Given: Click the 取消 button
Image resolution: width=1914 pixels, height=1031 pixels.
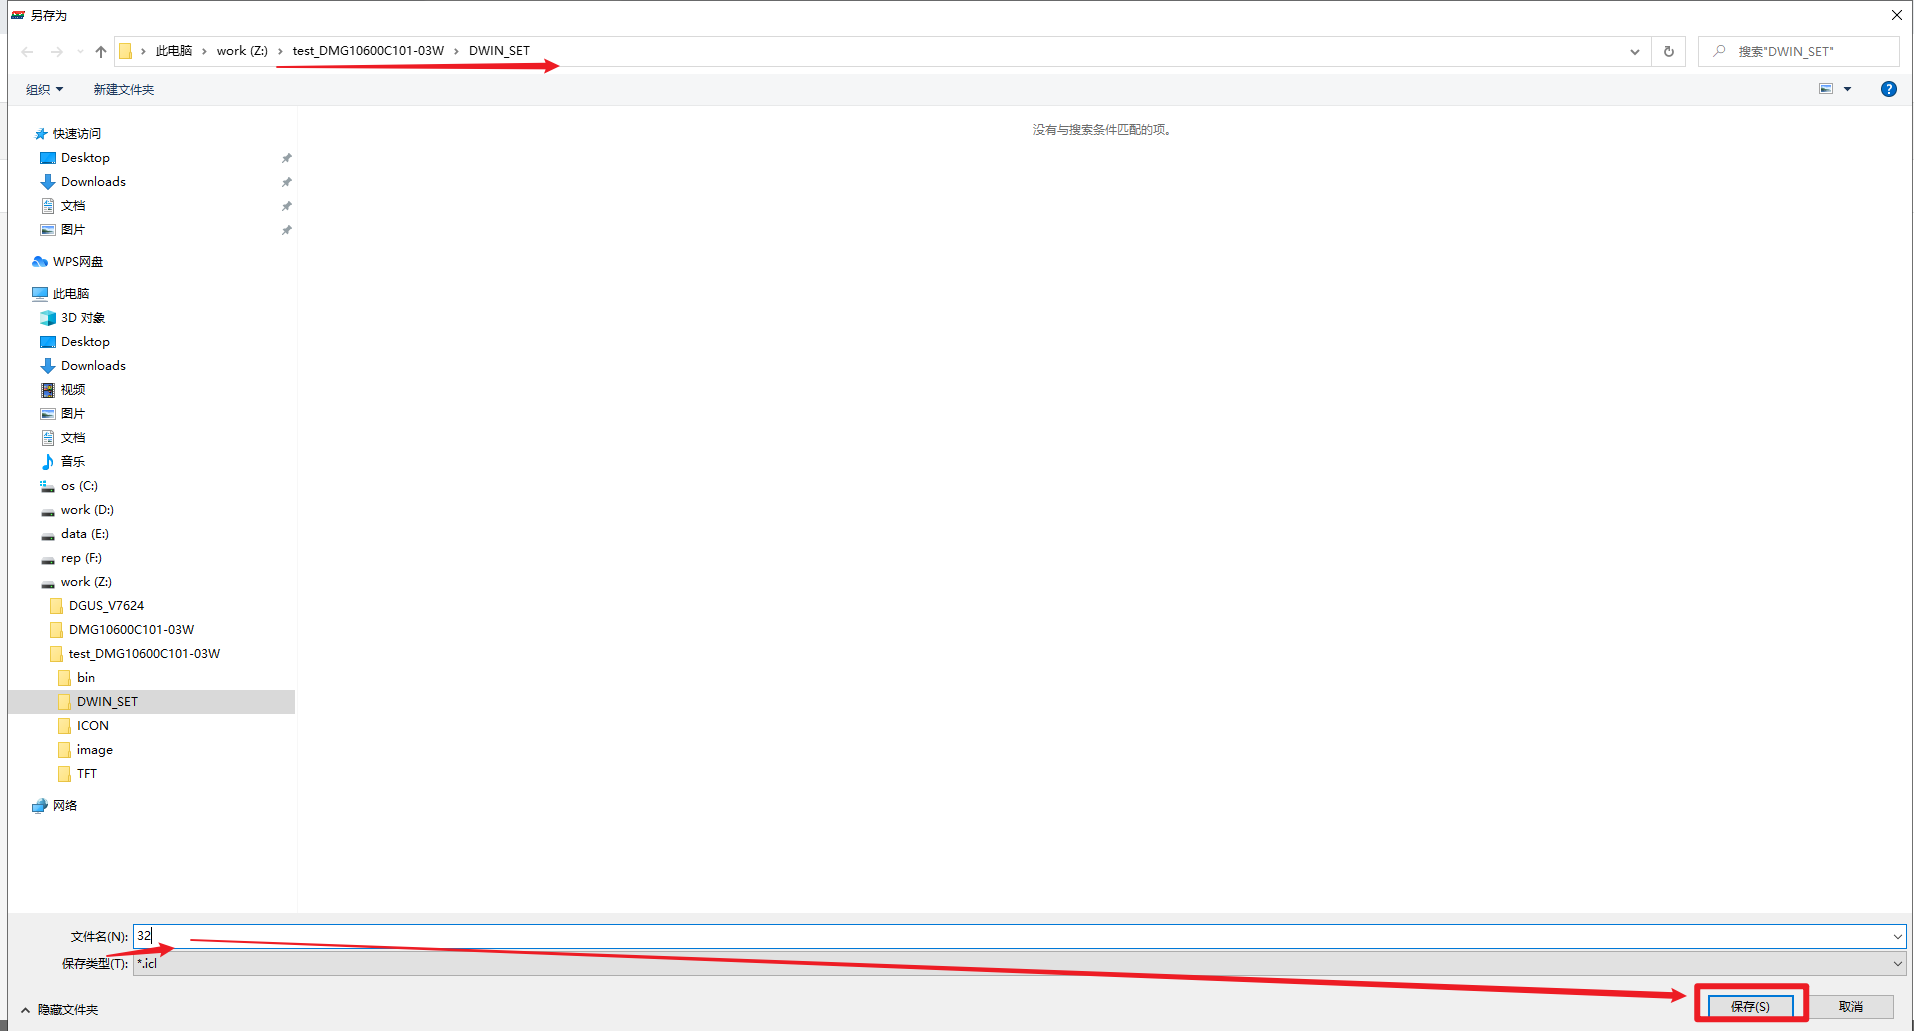Looking at the screenshot, I should pyautogui.click(x=1851, y=1006).
